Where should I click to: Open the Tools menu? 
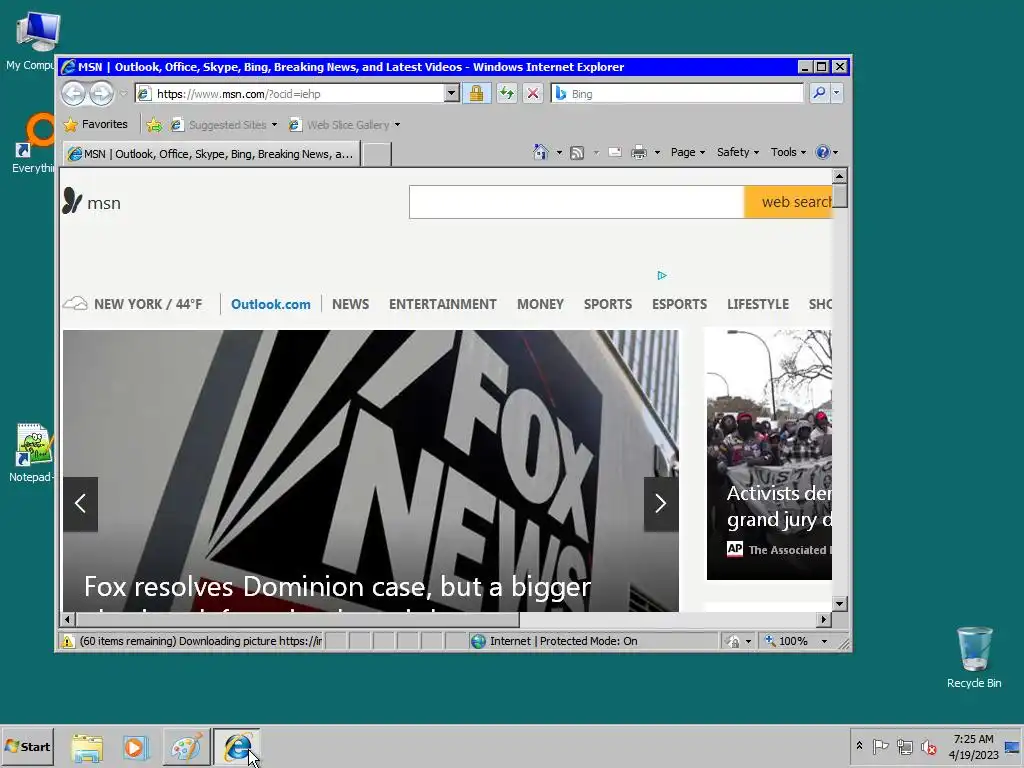(x=788, y=152)
